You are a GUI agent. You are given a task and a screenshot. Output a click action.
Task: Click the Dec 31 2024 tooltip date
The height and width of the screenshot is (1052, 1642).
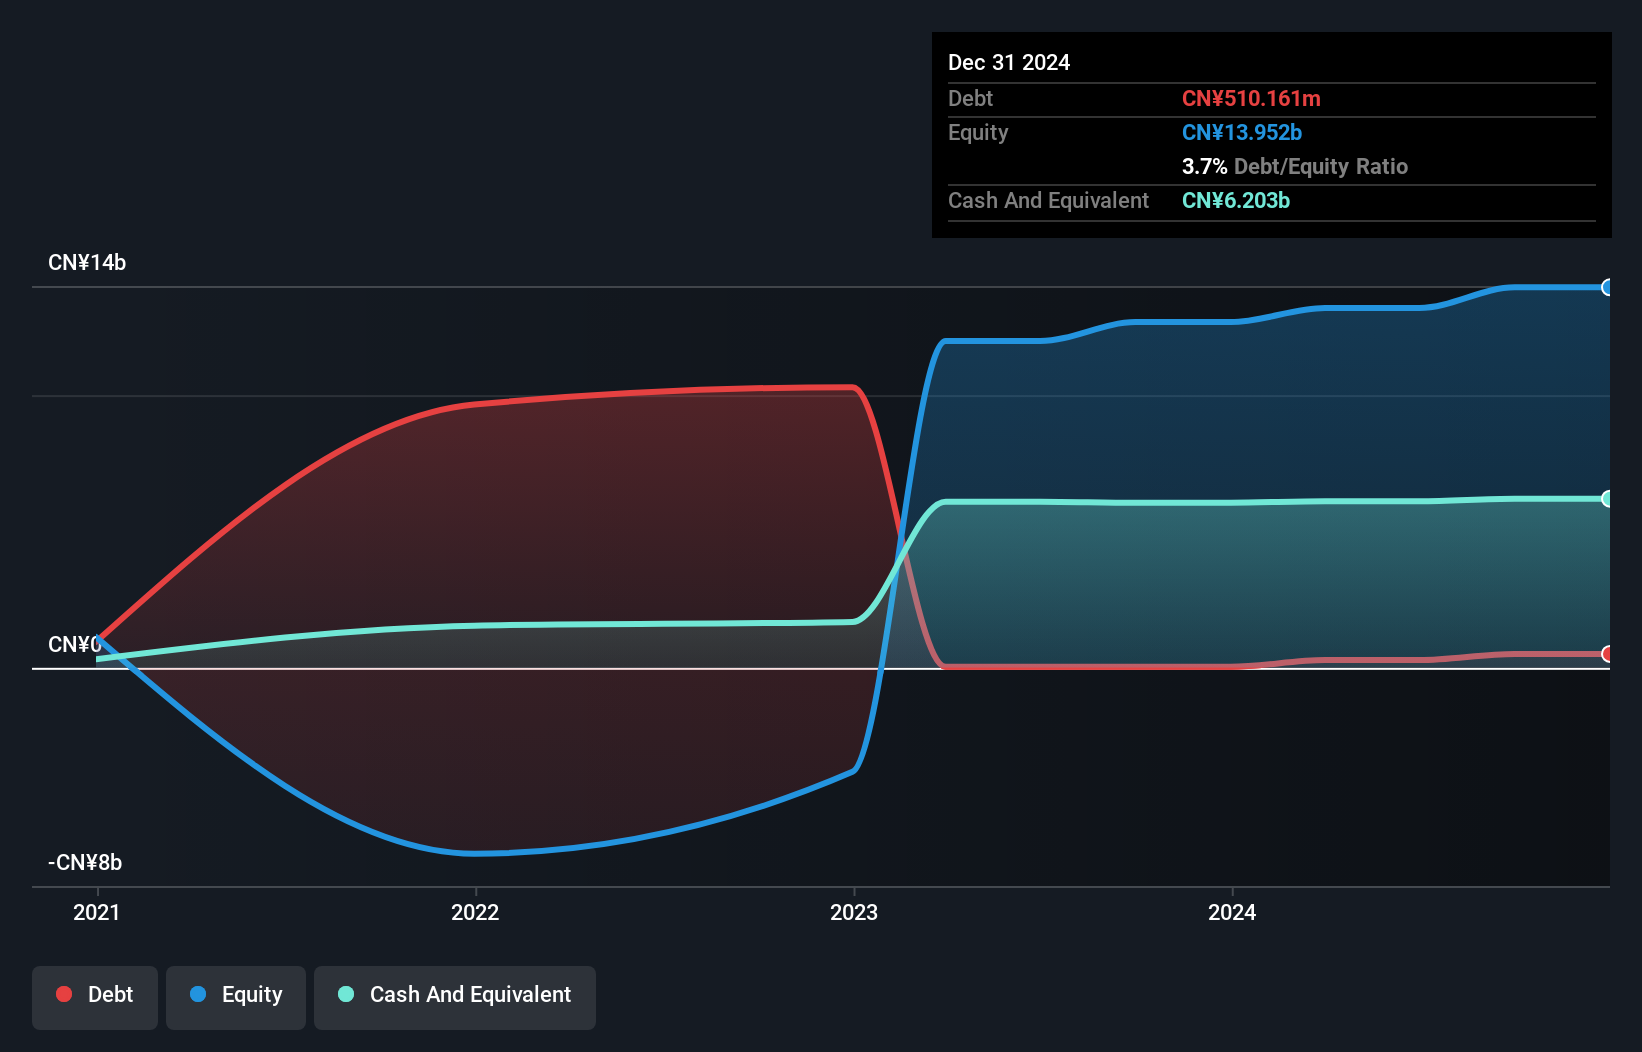1009,63
